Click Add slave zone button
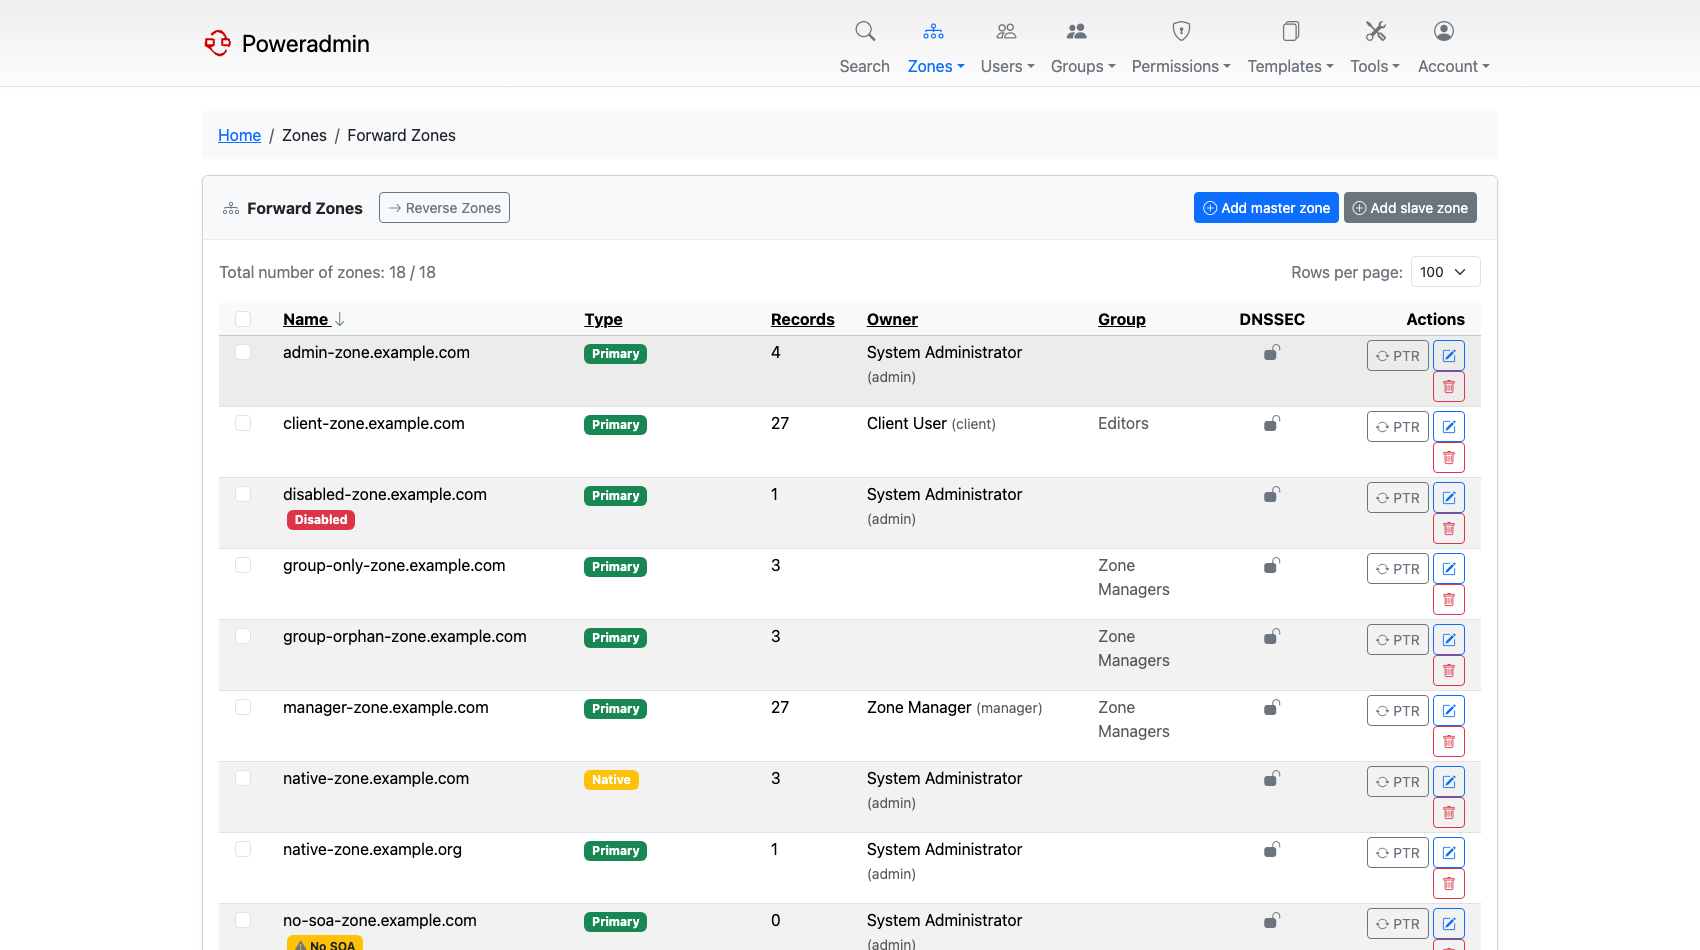The height and width of the screenshot is (950, 1700). tap(1410, 208)
